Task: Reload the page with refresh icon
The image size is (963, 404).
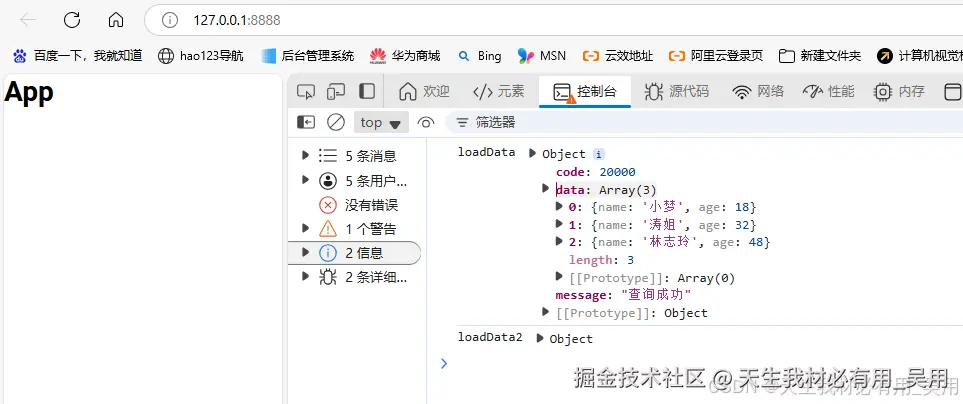Action: point(72,20)
